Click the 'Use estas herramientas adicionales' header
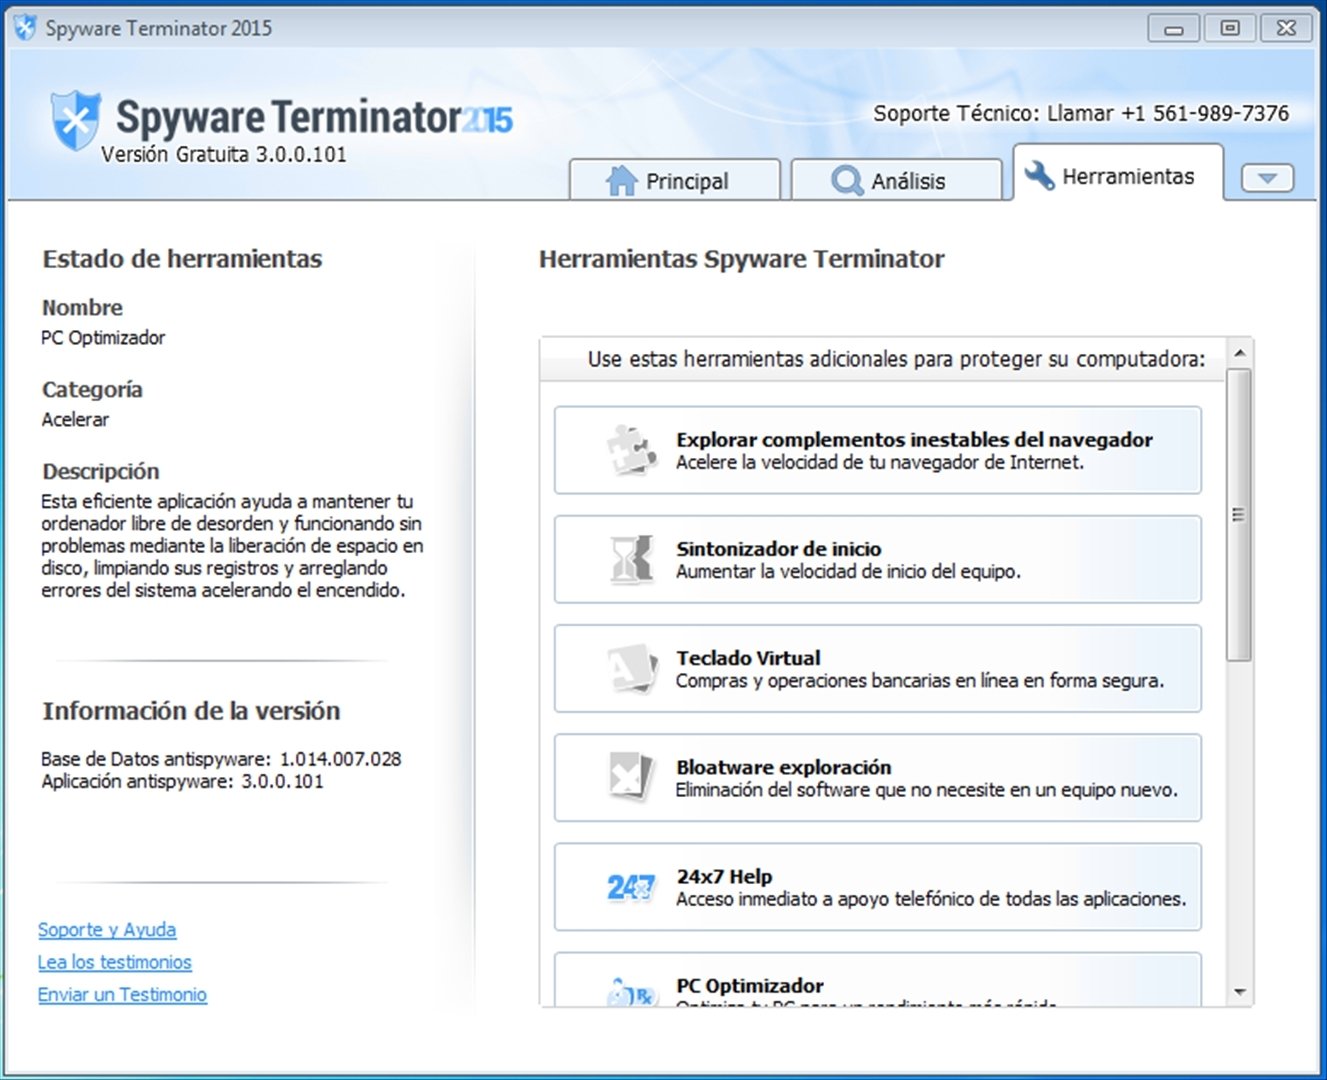 [x=896, y=359]
